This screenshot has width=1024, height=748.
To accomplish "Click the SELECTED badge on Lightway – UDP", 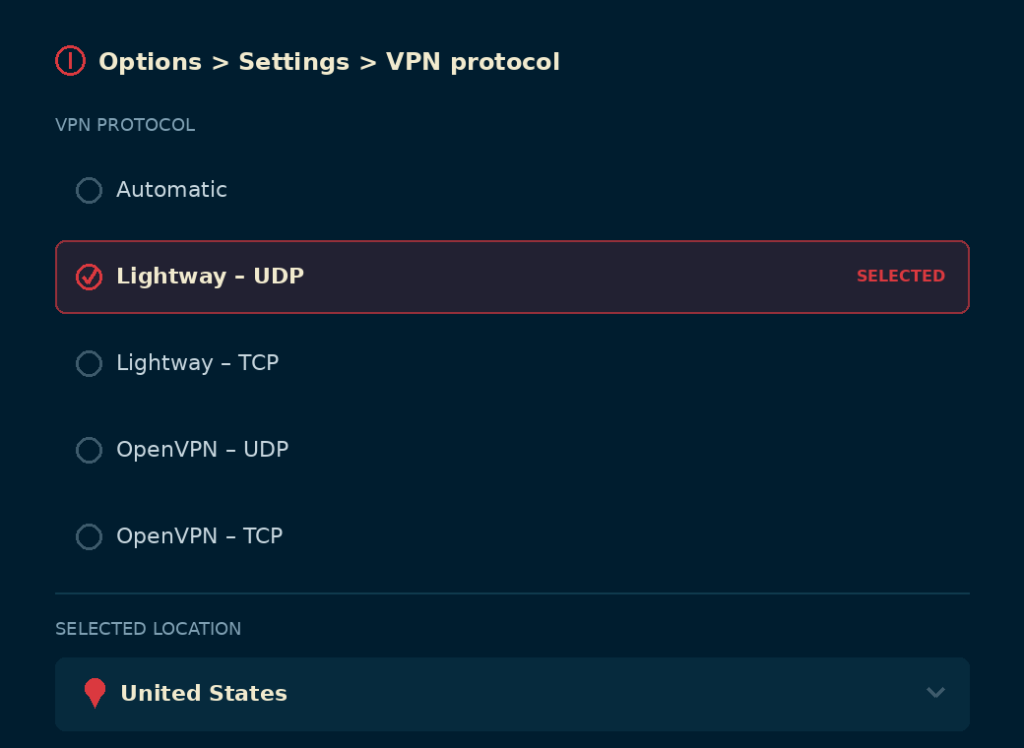I will pyautogui.click(x=901, y=276).
